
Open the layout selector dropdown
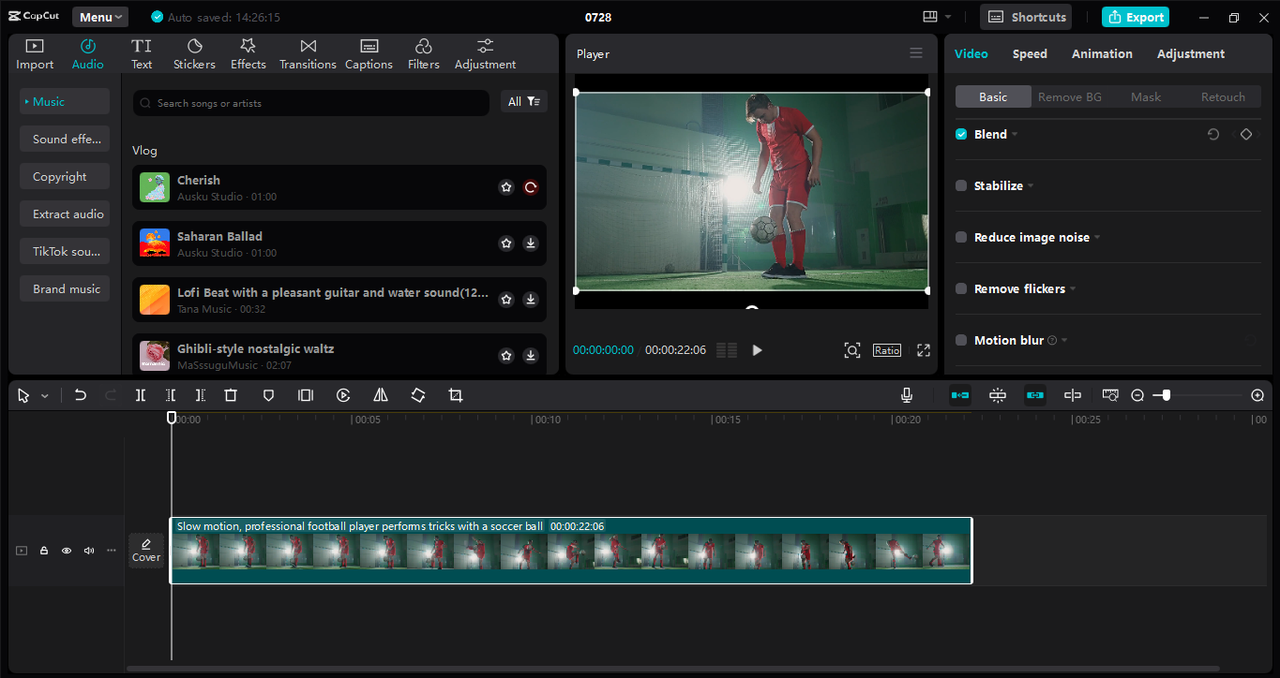pos(937,17)
